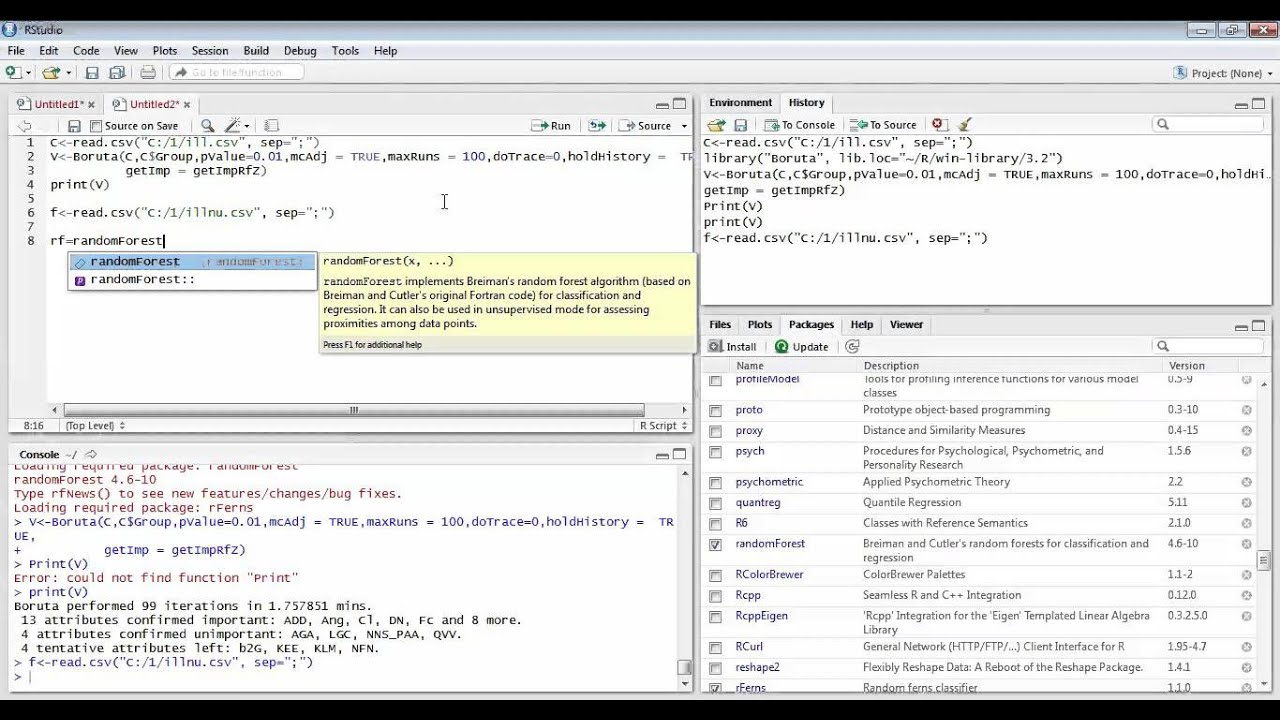Screen dimensions: 1280x720
Task: Switch to the Untitled1* editor tab
Action: (56, 104)
